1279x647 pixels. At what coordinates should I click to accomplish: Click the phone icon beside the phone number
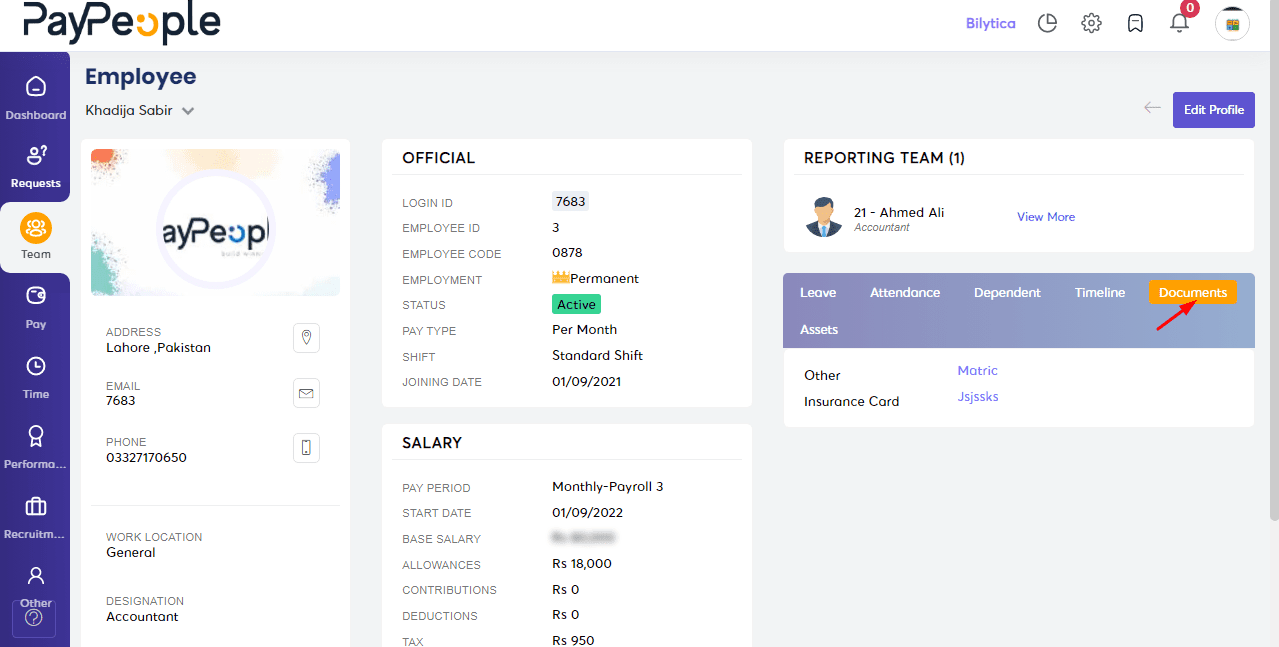click(306, 448)
